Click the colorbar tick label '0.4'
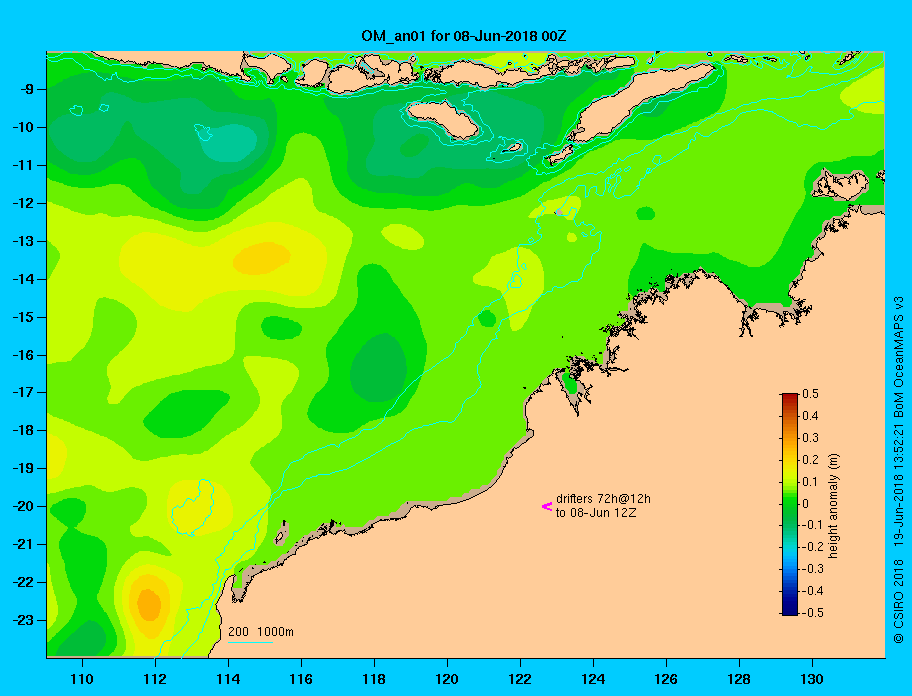Viewport: 912px width, 696px height. [810, 416]
